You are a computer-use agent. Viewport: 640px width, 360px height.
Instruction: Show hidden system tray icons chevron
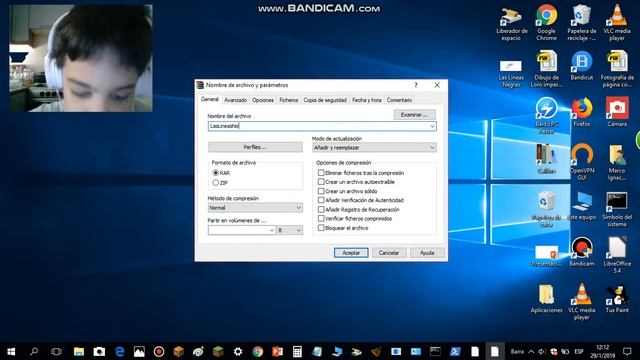pos(531,351)
